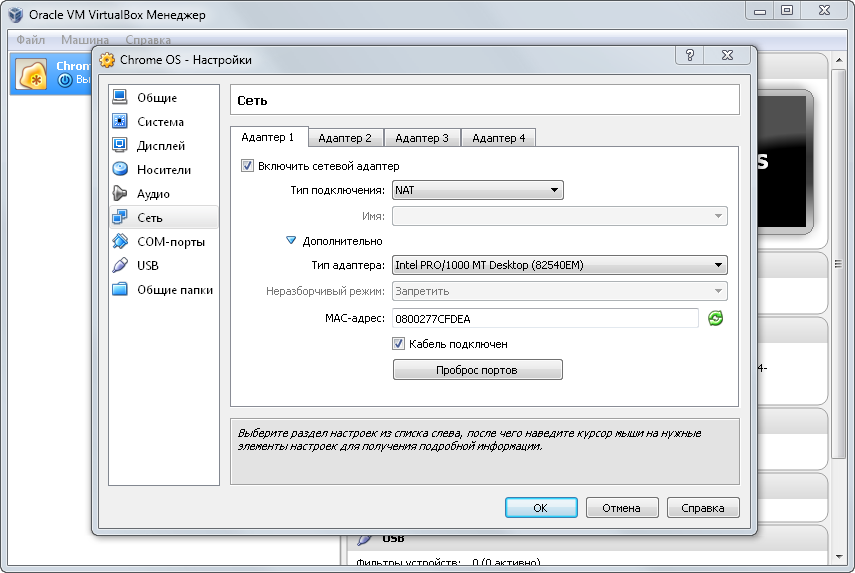Click the Носители label in sidebar
The image size is (855, 573).
pyautogui.click(x=164, y=170)
